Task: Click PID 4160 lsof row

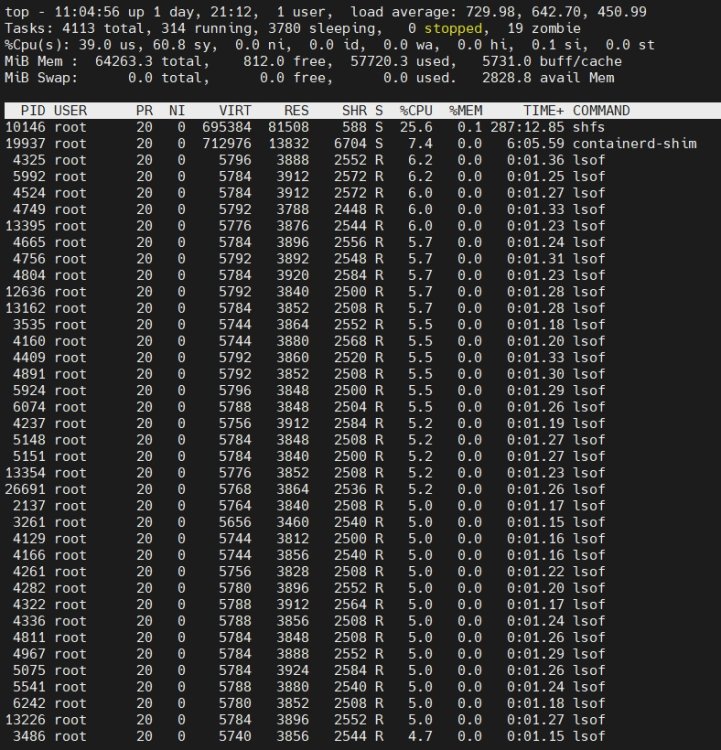Action: (305, 341)
